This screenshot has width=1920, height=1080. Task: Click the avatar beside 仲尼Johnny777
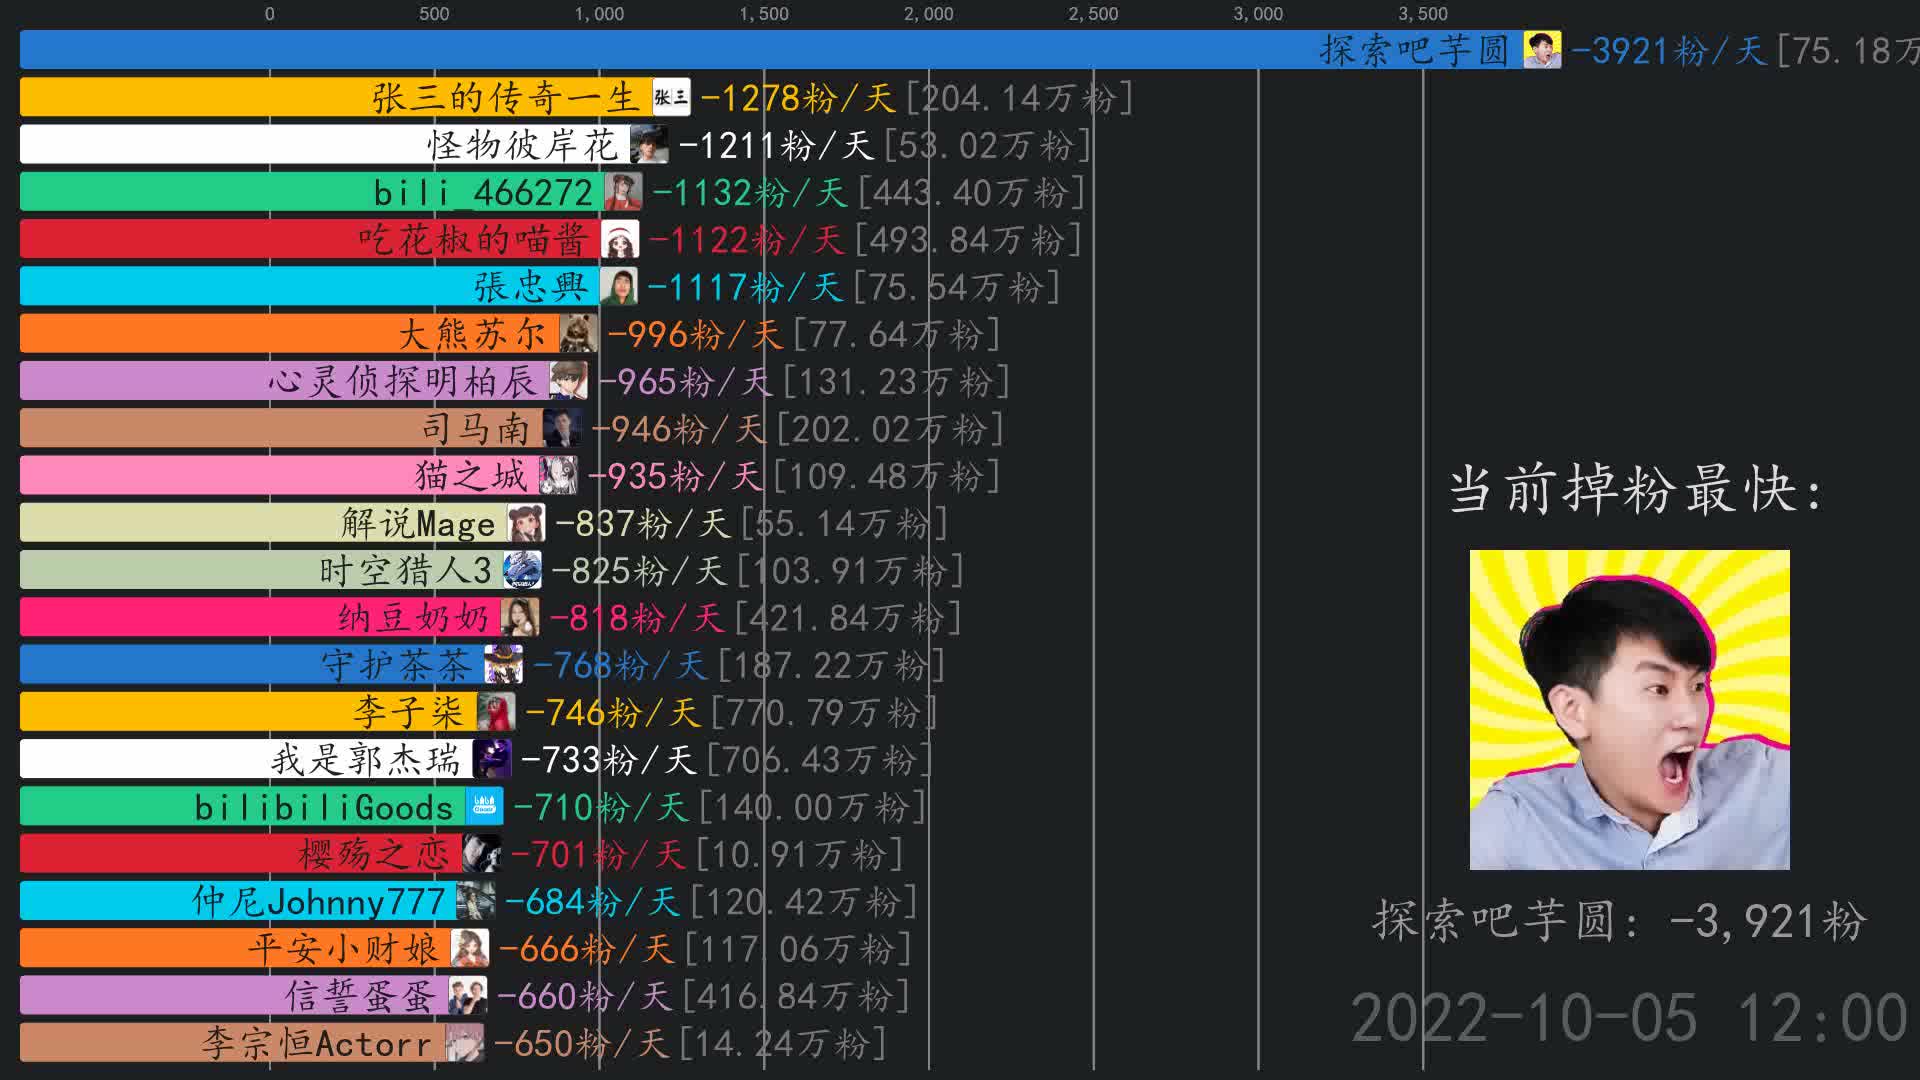pyautogui.click(x=475, y=901)
